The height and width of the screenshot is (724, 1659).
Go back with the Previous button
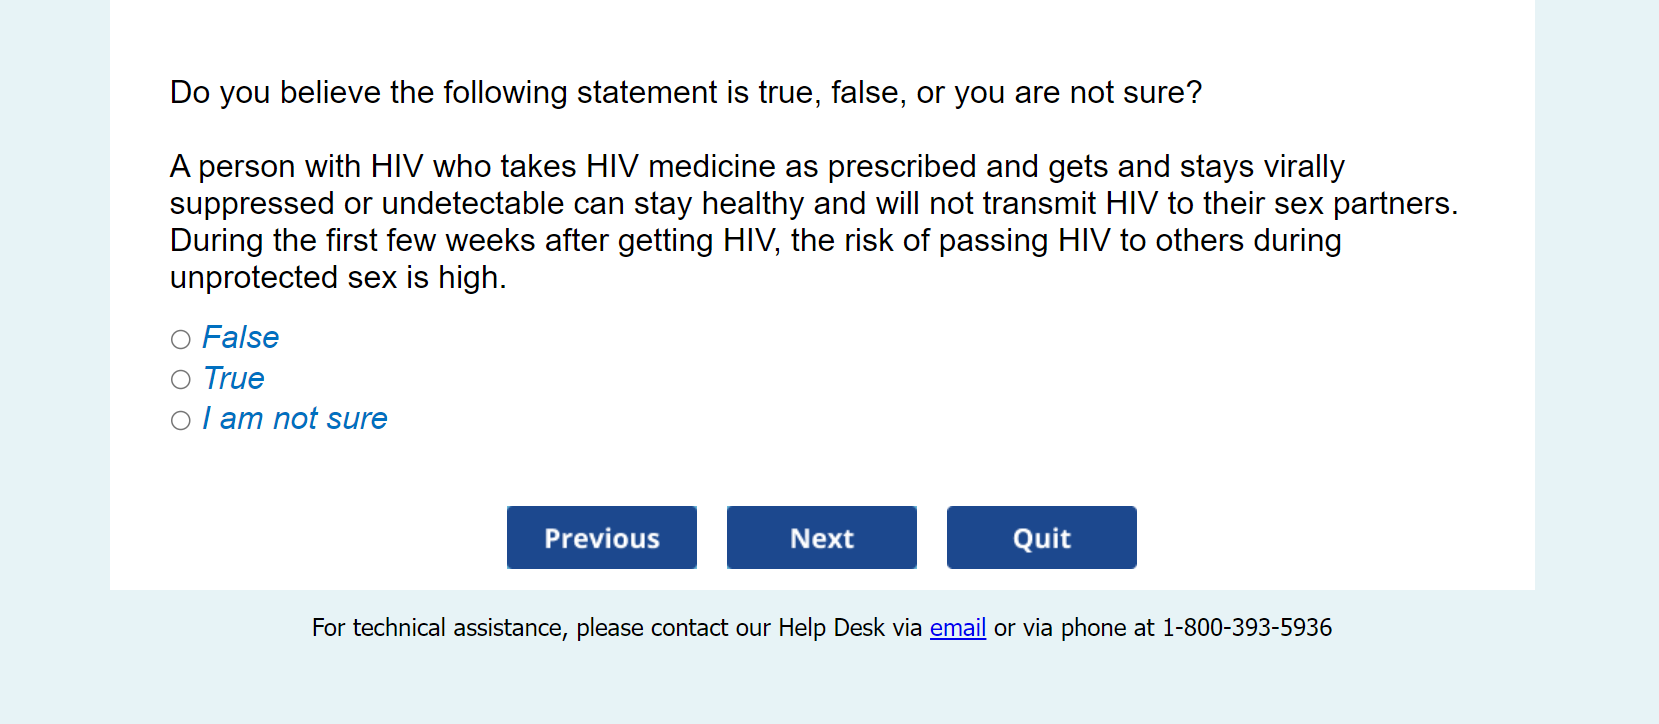pos(601,538)
